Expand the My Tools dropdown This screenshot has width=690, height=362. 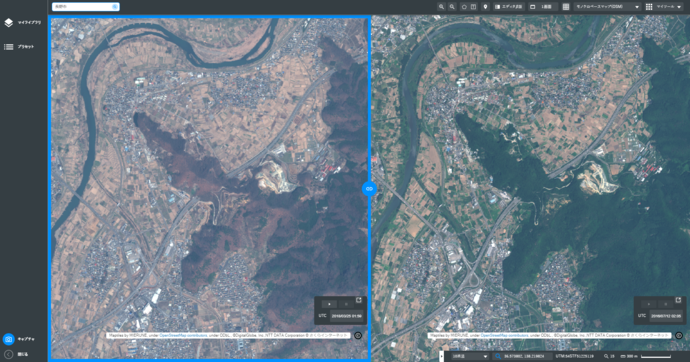[x=664, y=7]
